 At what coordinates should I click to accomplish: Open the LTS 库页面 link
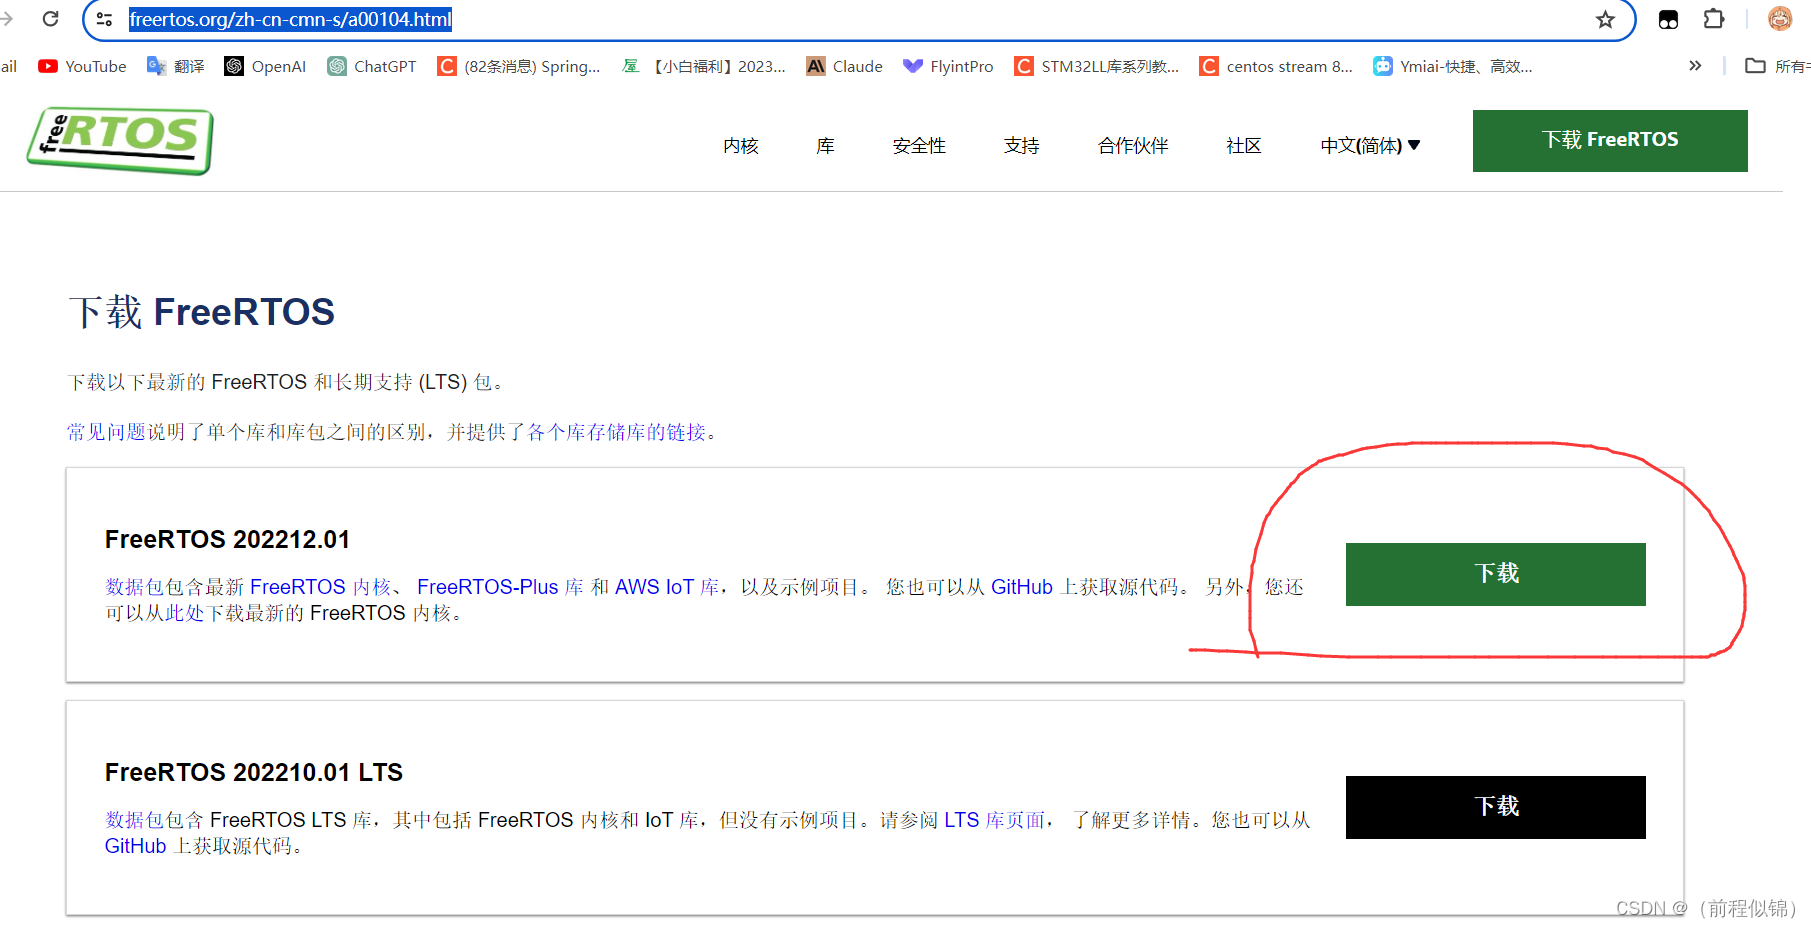[995, 820]
